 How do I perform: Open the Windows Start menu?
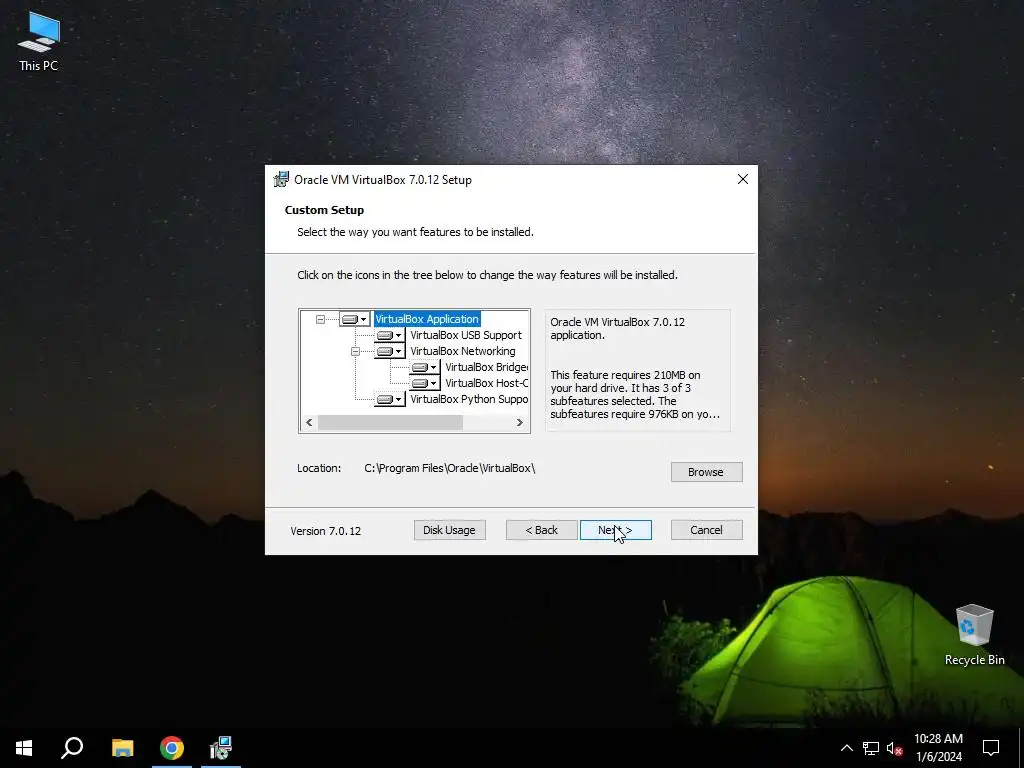point(24,748)
